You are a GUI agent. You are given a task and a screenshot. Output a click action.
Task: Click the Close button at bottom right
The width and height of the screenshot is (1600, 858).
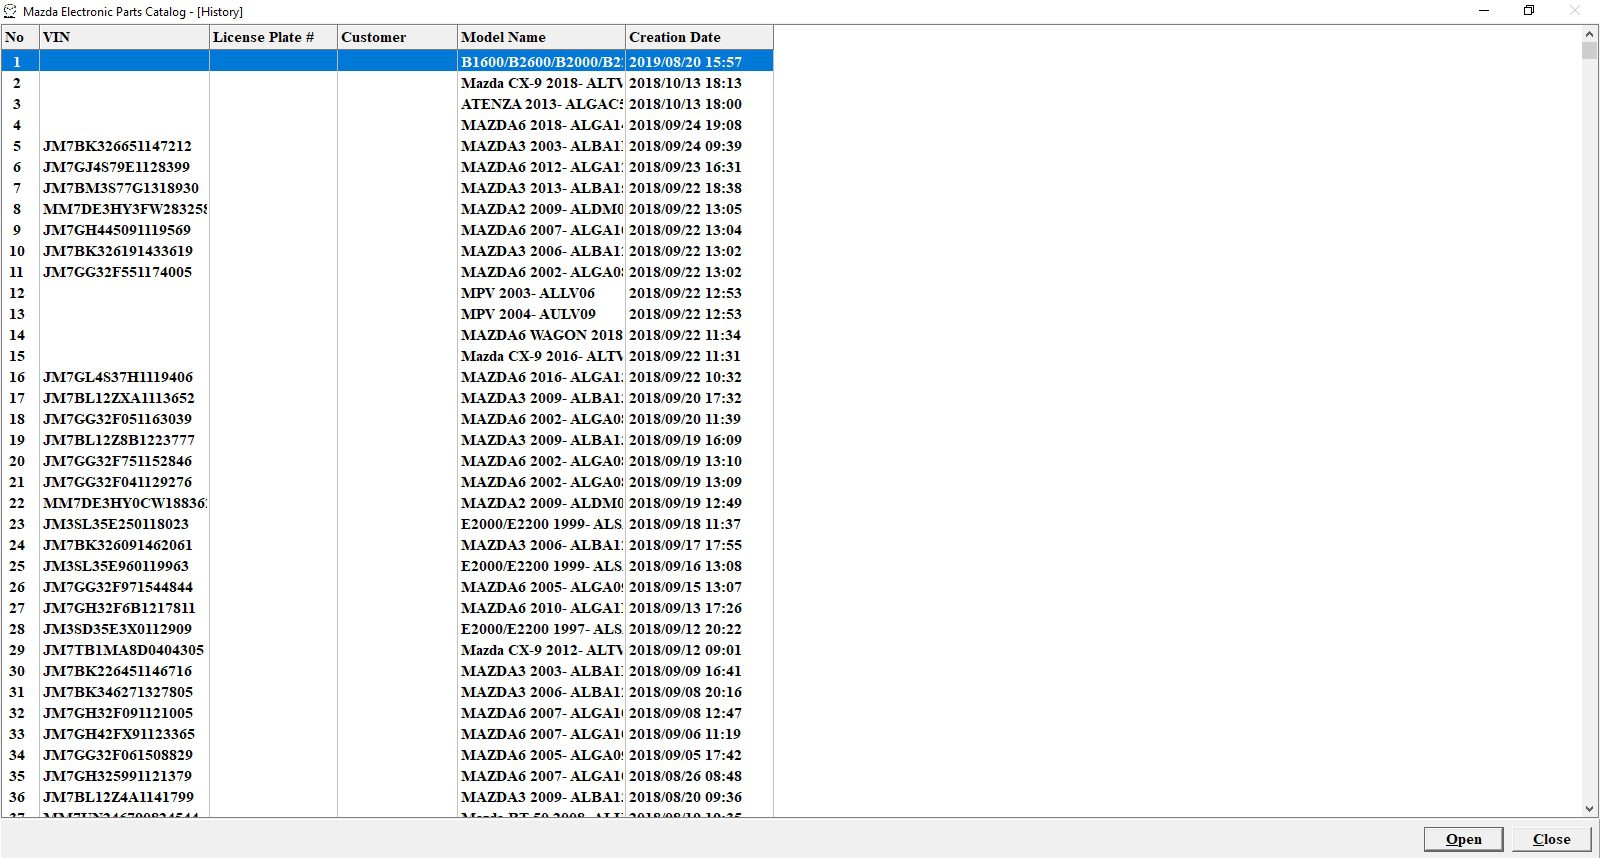tap(1551, 839)
